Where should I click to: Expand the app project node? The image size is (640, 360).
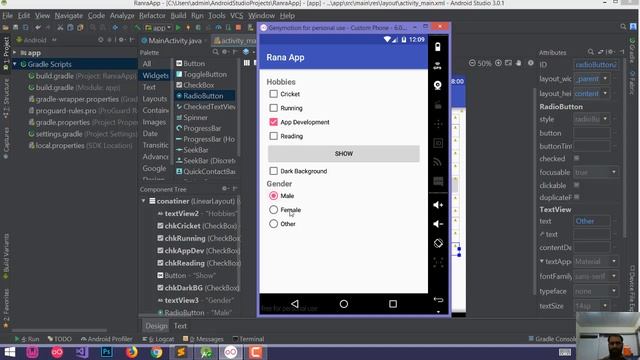tap(15, 53)
